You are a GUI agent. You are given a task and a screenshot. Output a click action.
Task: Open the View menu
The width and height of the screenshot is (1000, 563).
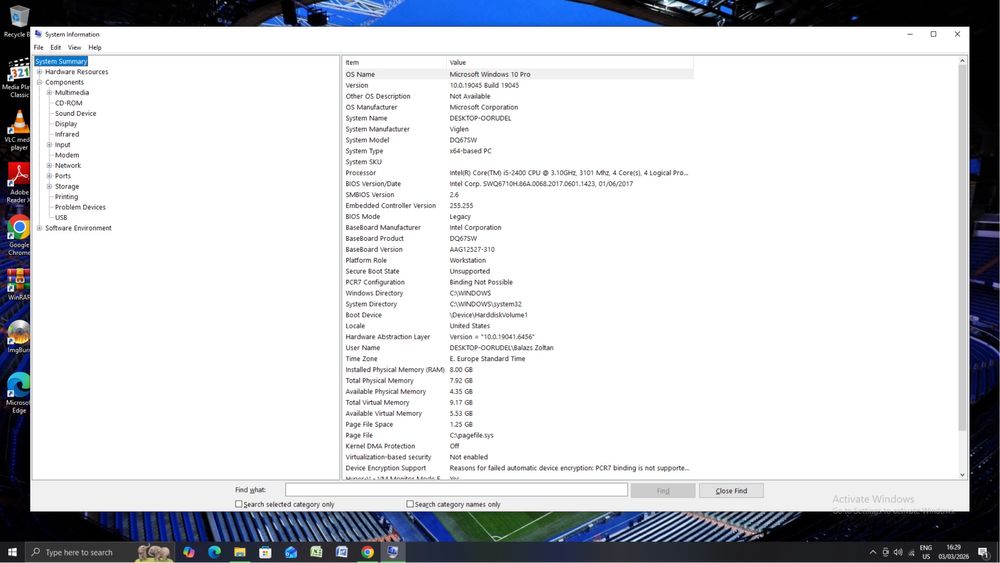point(75,47)
